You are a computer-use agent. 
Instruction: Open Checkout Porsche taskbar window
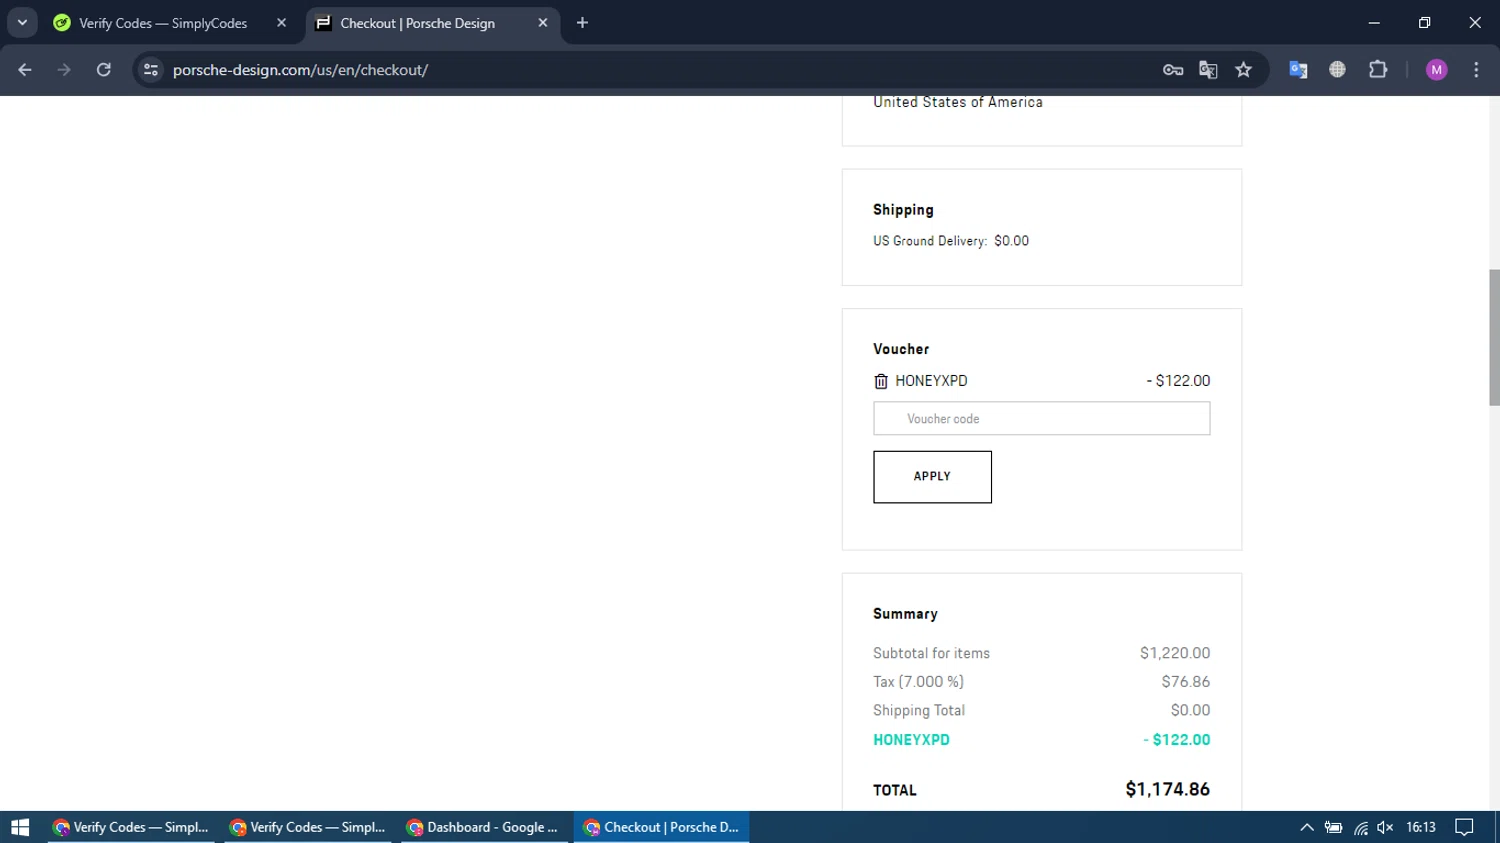[x=662, y=827]
